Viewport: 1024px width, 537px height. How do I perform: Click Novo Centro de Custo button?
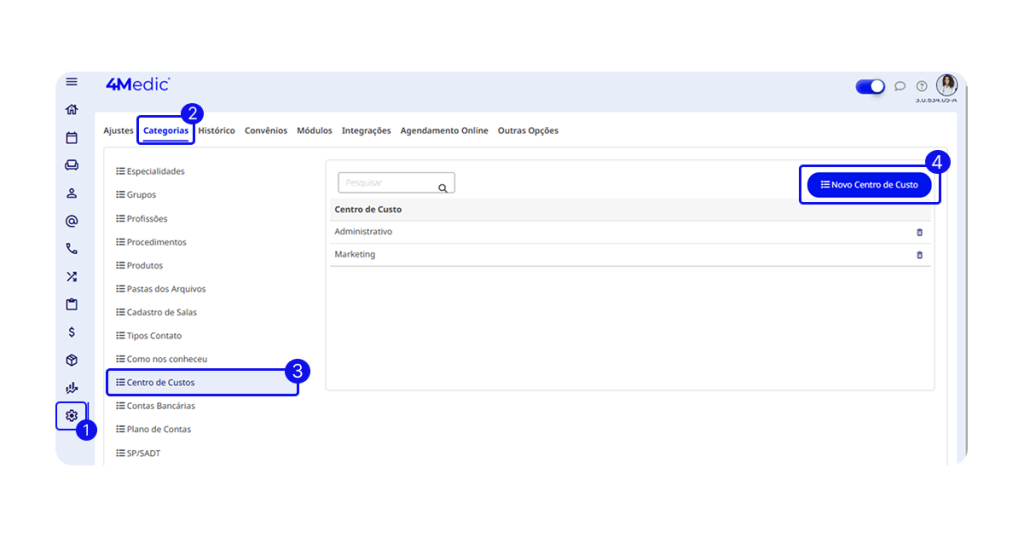(869, 185)
